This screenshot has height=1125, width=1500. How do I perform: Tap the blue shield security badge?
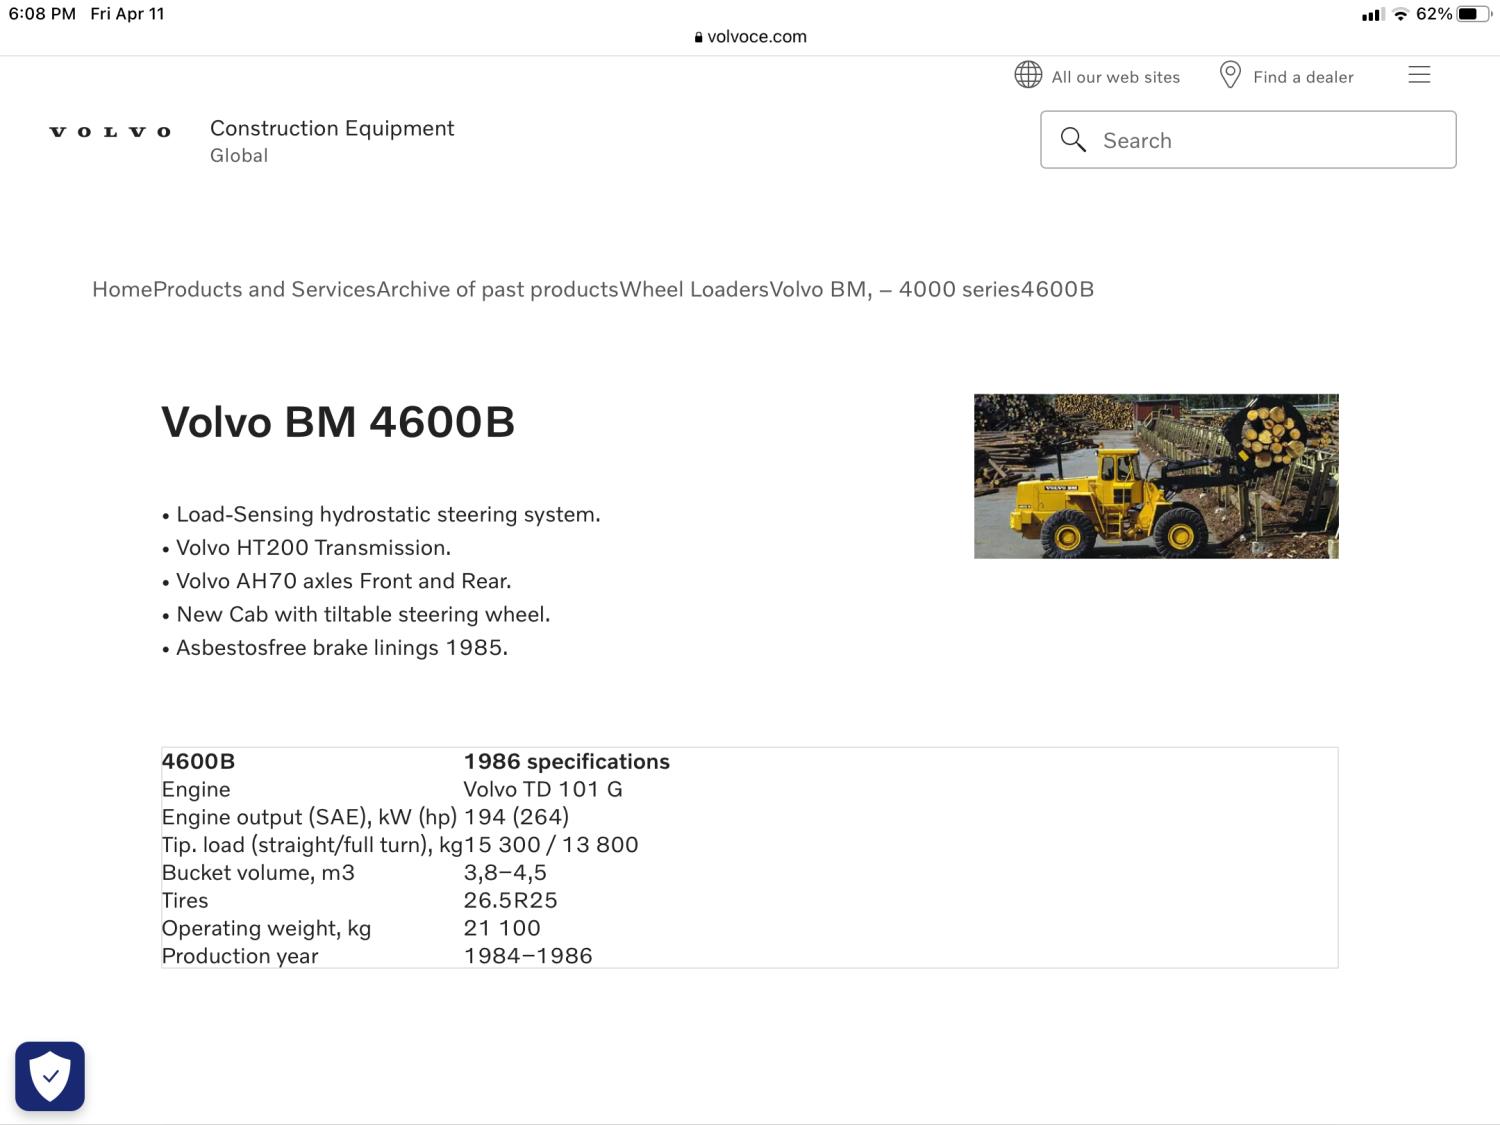click(50, 1076)
